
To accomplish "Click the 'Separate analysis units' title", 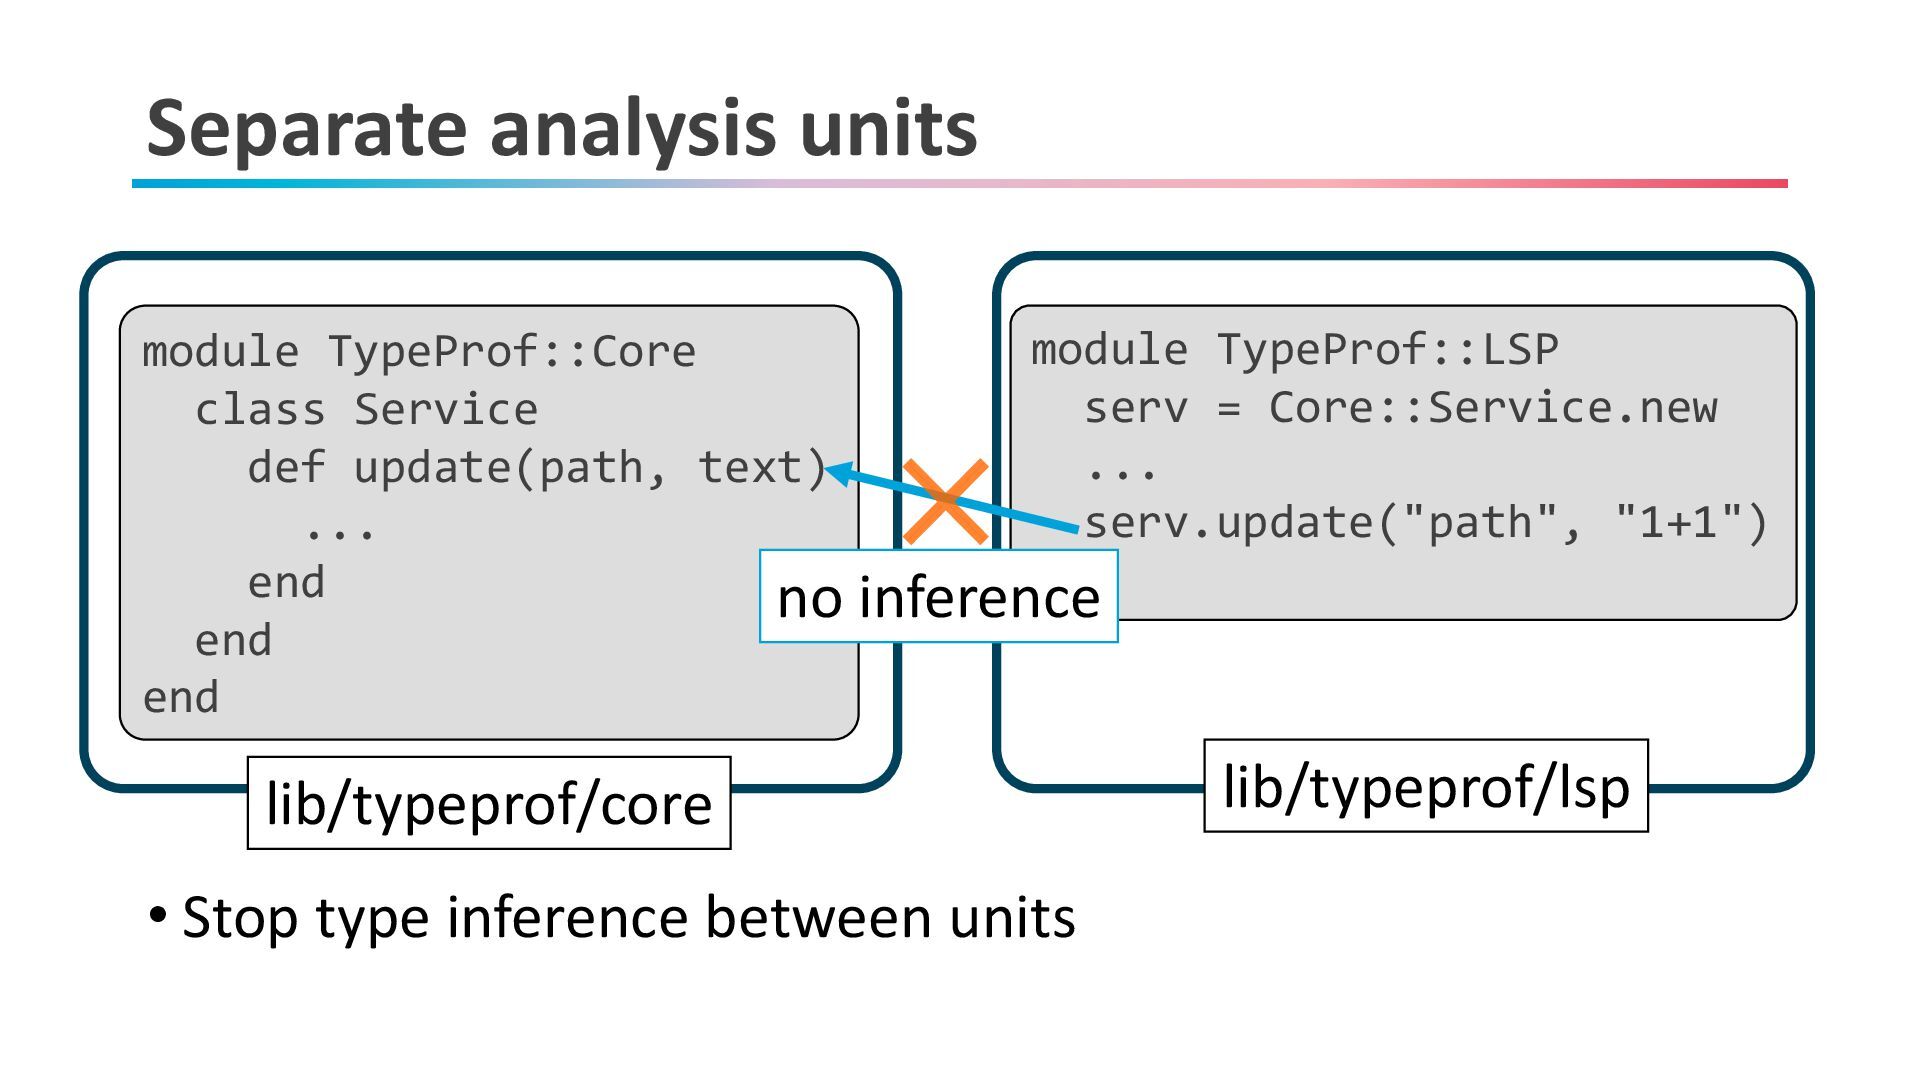I will tap(561, 128).
